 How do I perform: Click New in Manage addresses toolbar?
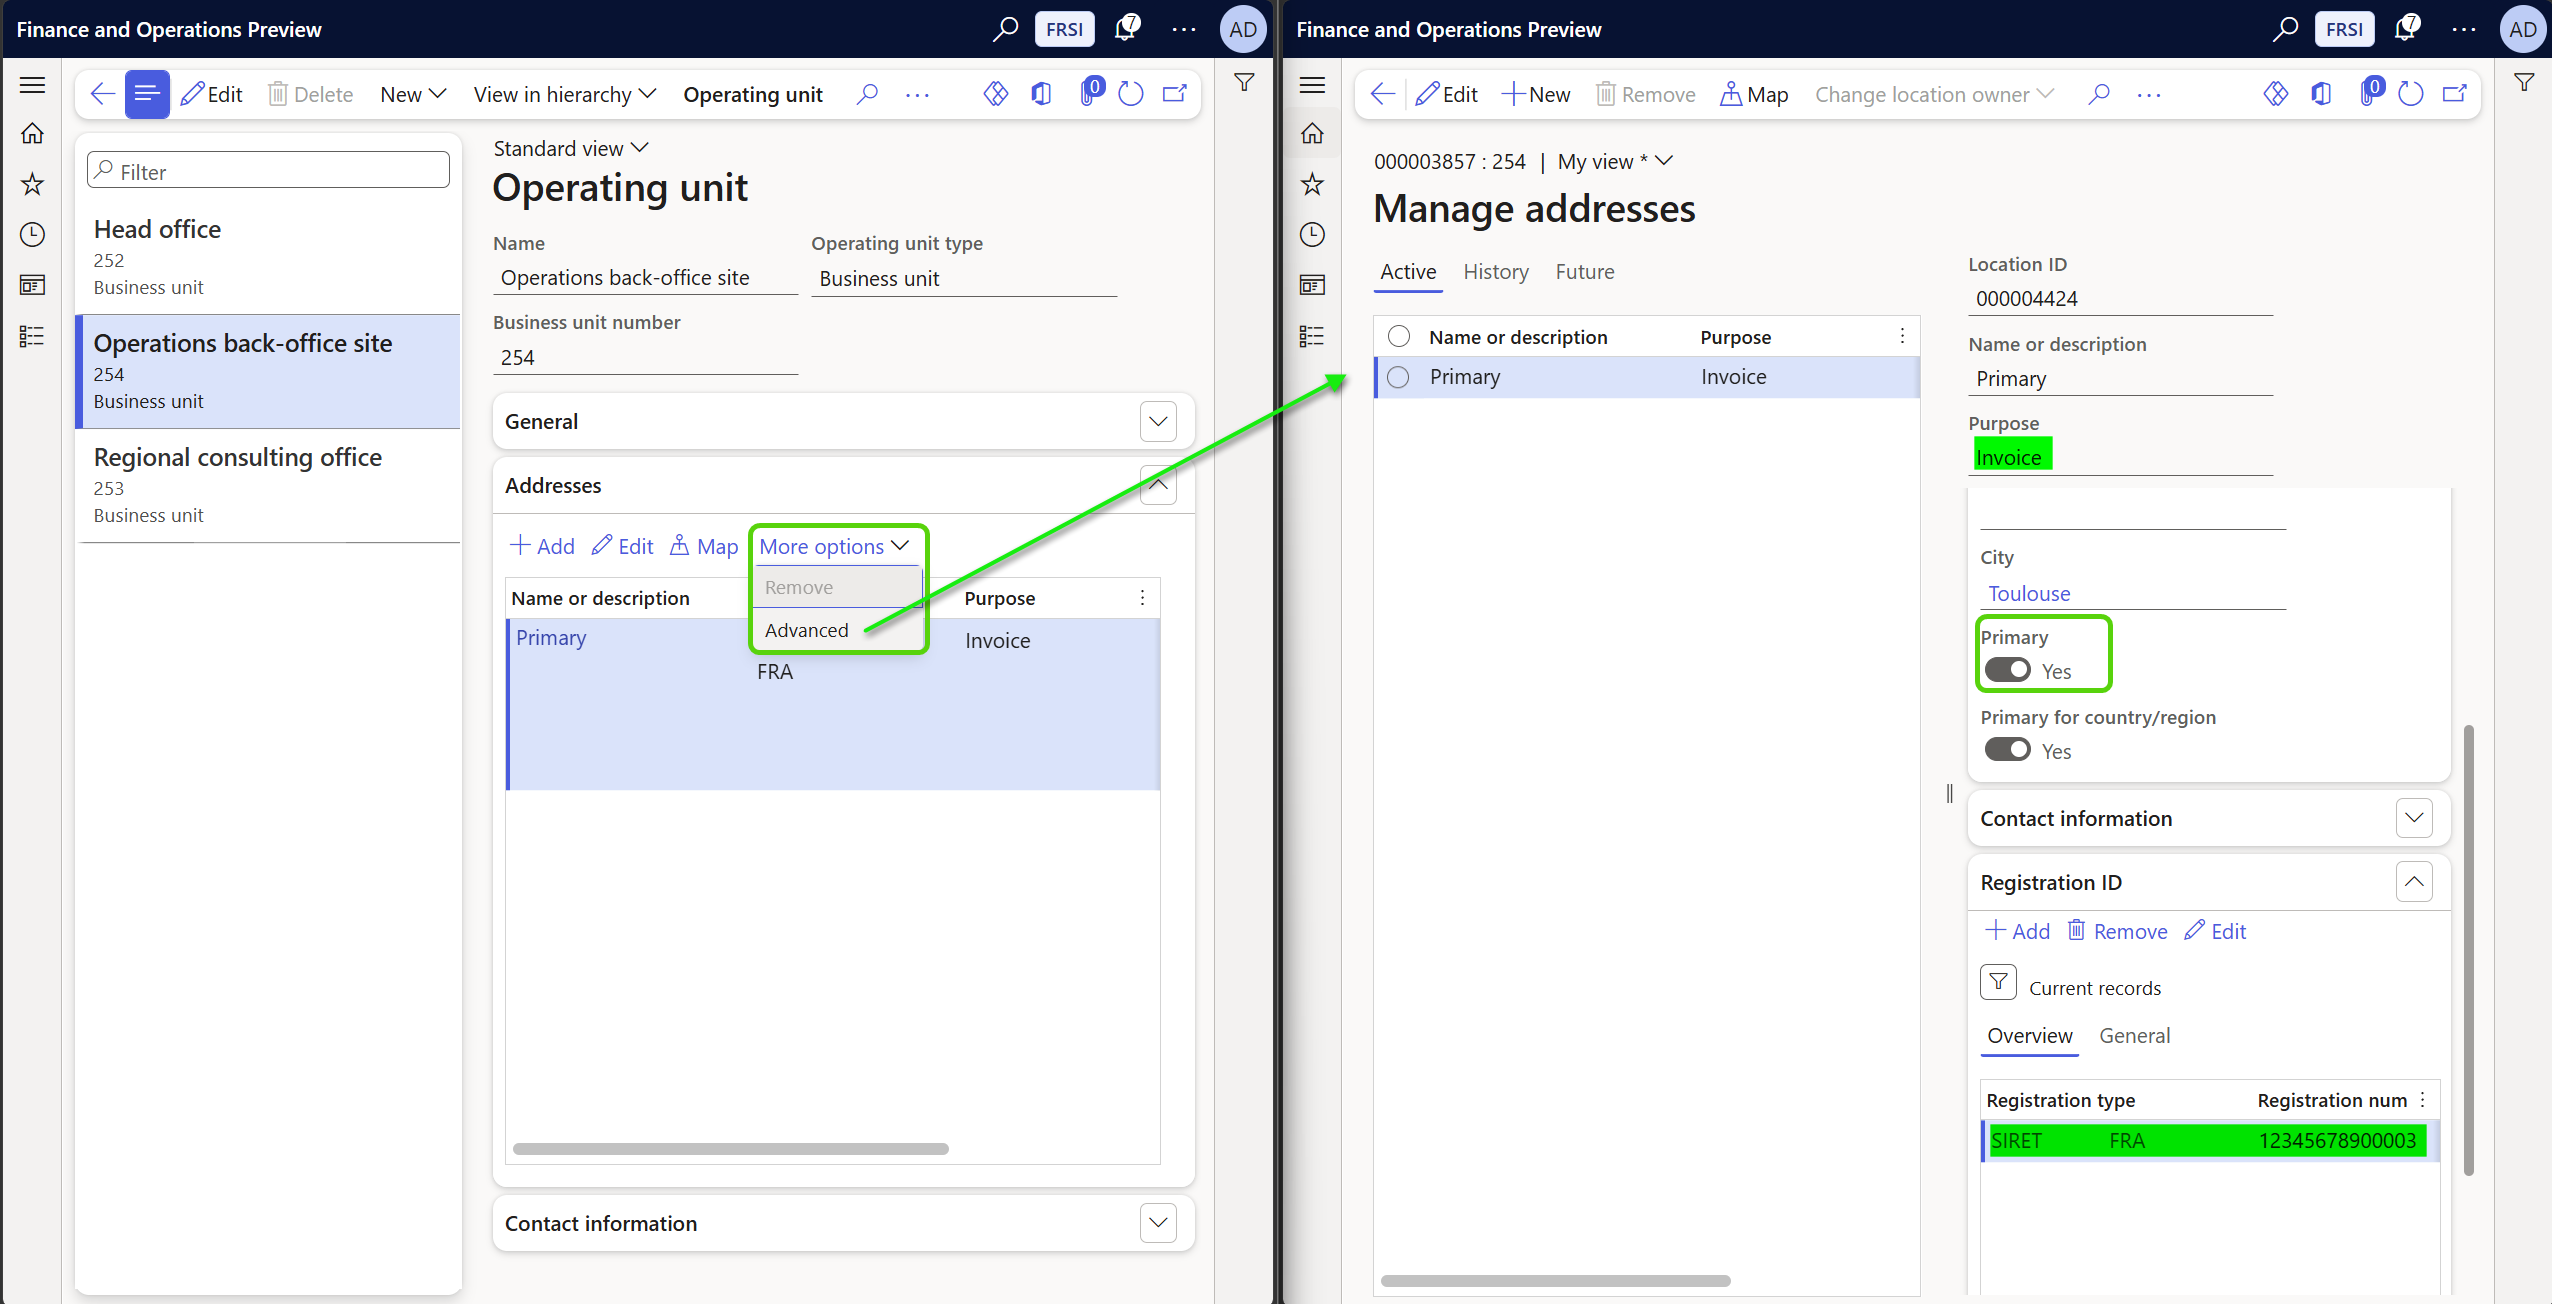tap(1536, 94)
